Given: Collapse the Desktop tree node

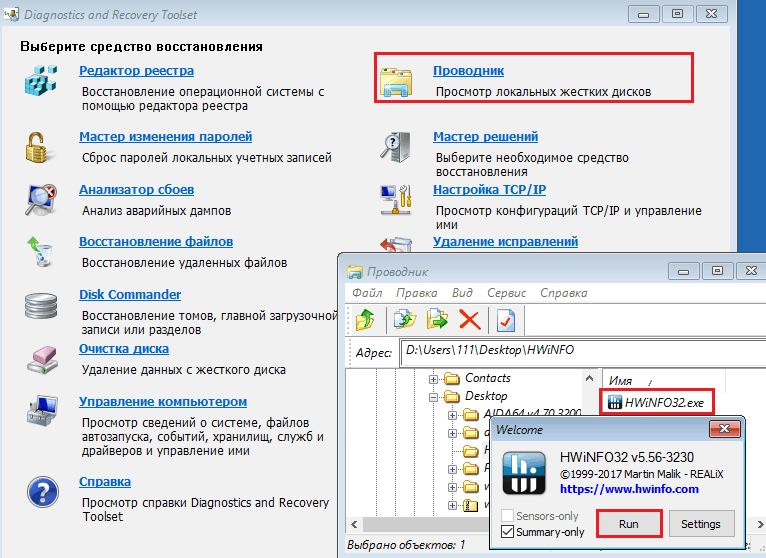Looking at the screenshot, I should click(x=433, y=397).
